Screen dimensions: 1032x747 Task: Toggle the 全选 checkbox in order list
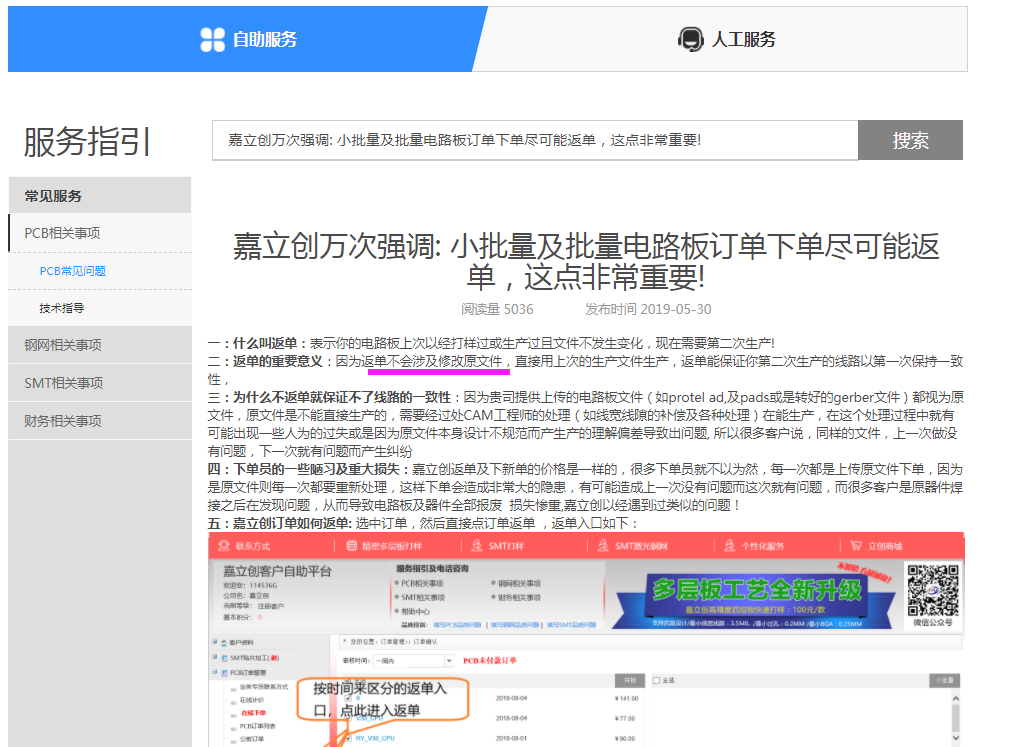point(656,681)
